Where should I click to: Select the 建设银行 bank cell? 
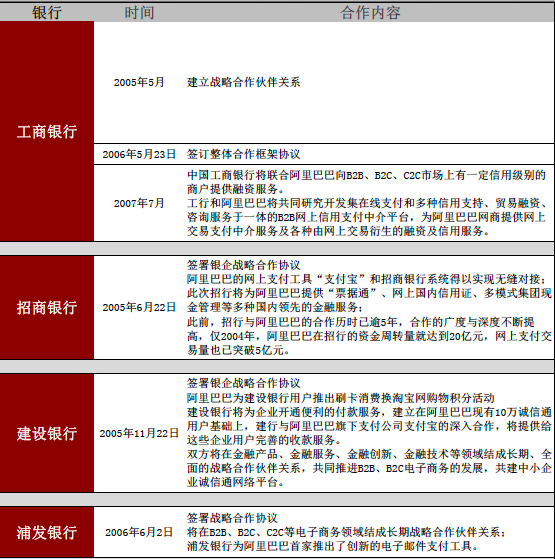point(47,434)
